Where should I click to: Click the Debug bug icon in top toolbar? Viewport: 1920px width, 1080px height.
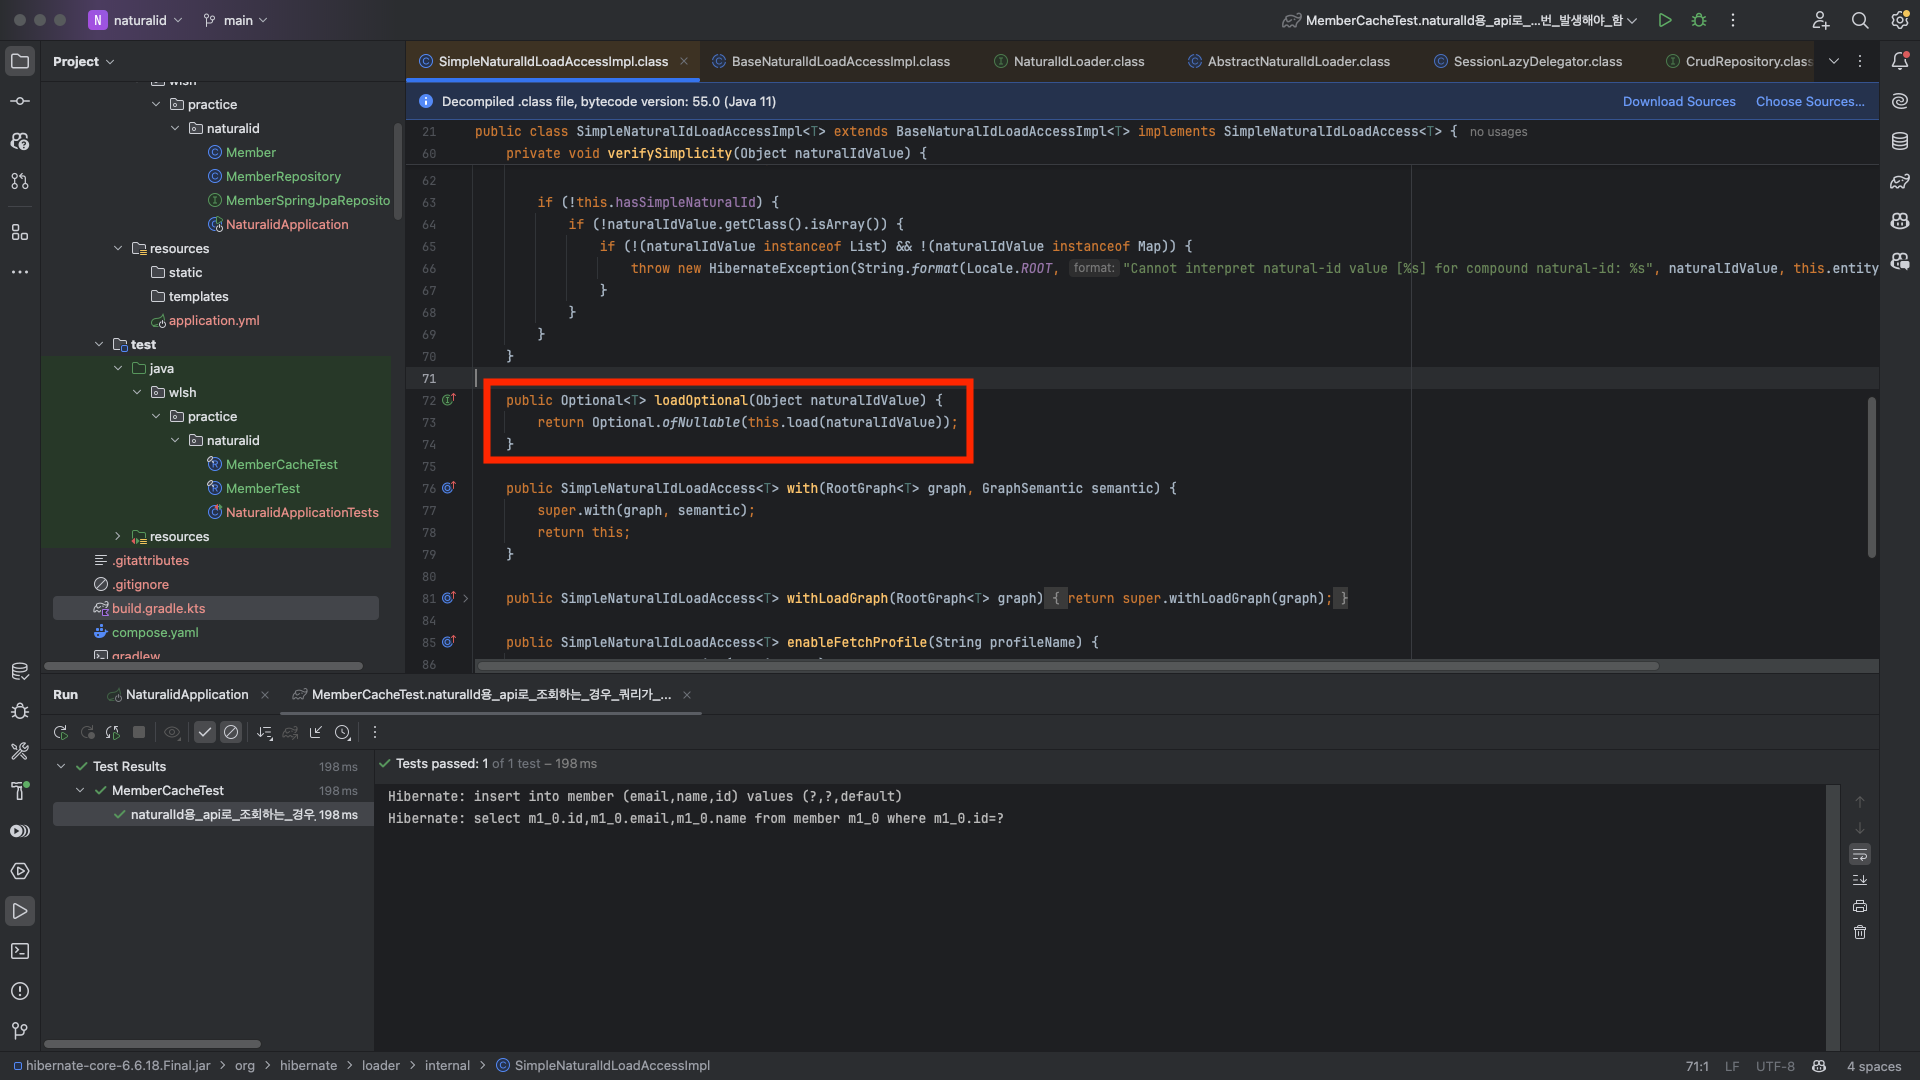coord(1699,20)
